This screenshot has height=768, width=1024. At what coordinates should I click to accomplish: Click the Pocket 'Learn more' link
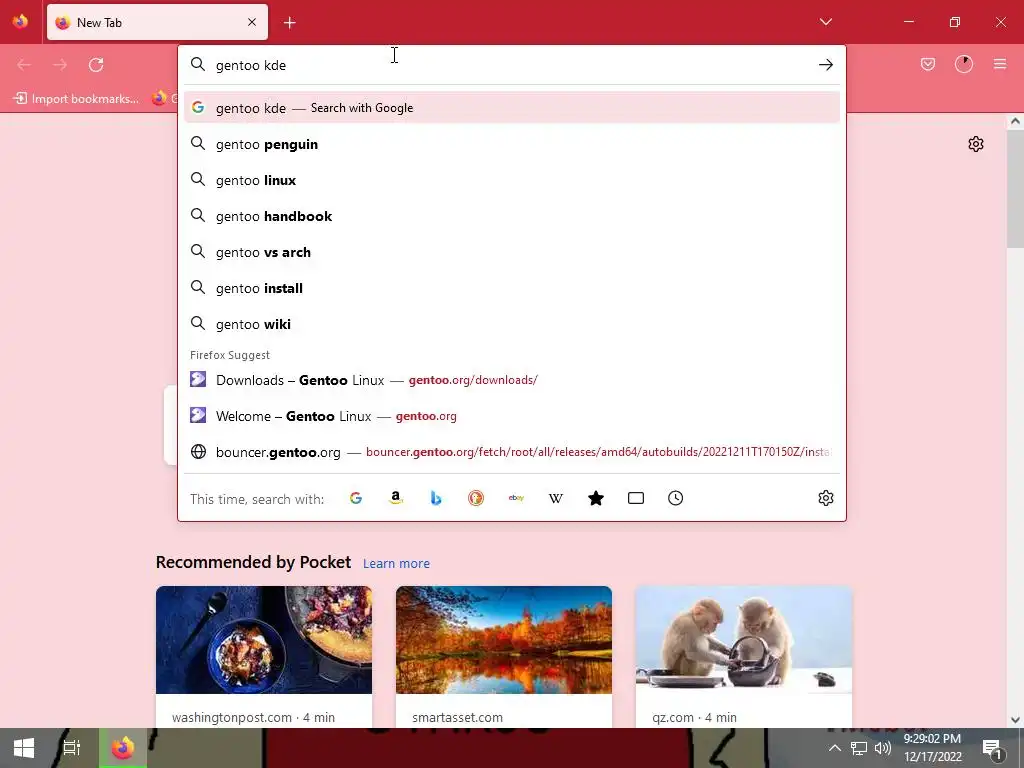click(396, 564)
